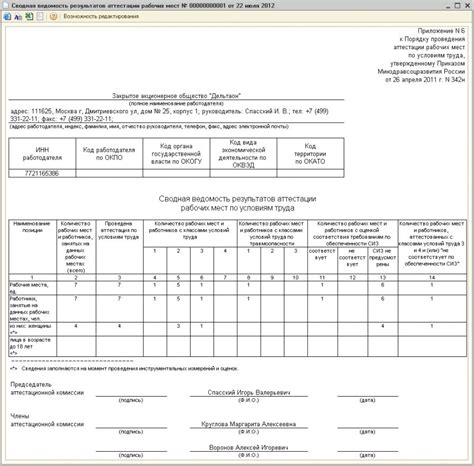This screenshot has width=474, height=466.
Task: Click the 'Наименование позиции' column header
Action: pyautogui.click(x=32, y=247)
